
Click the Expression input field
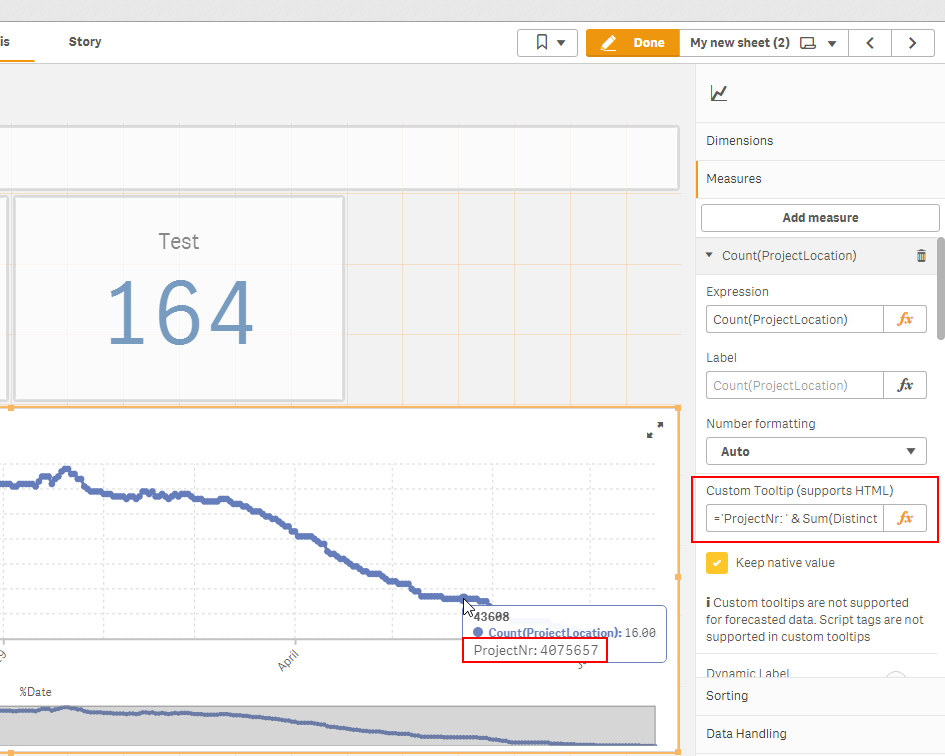pyautogui.click(x=794, y=320)
